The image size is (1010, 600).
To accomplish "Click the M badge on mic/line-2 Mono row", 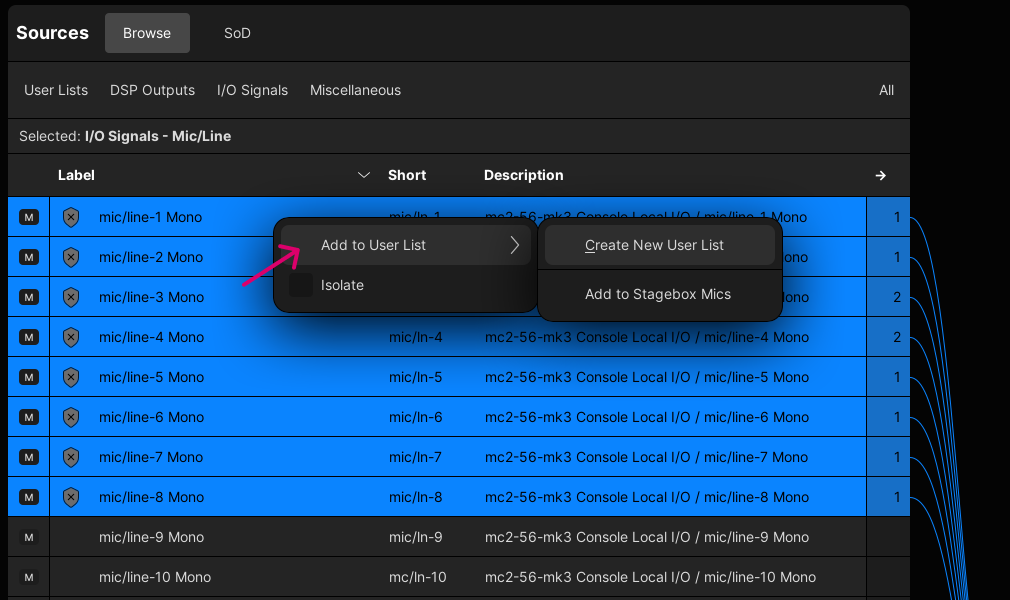I will 29,257.
